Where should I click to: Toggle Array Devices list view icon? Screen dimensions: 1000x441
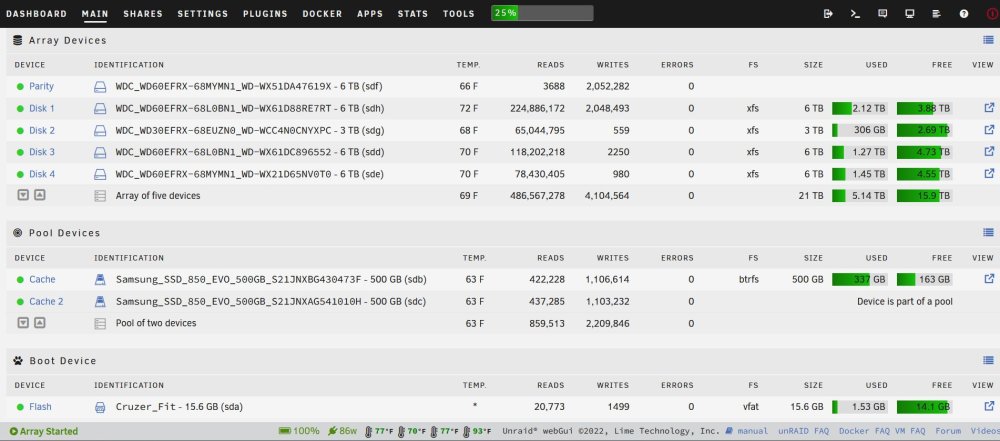pos(989,40)
